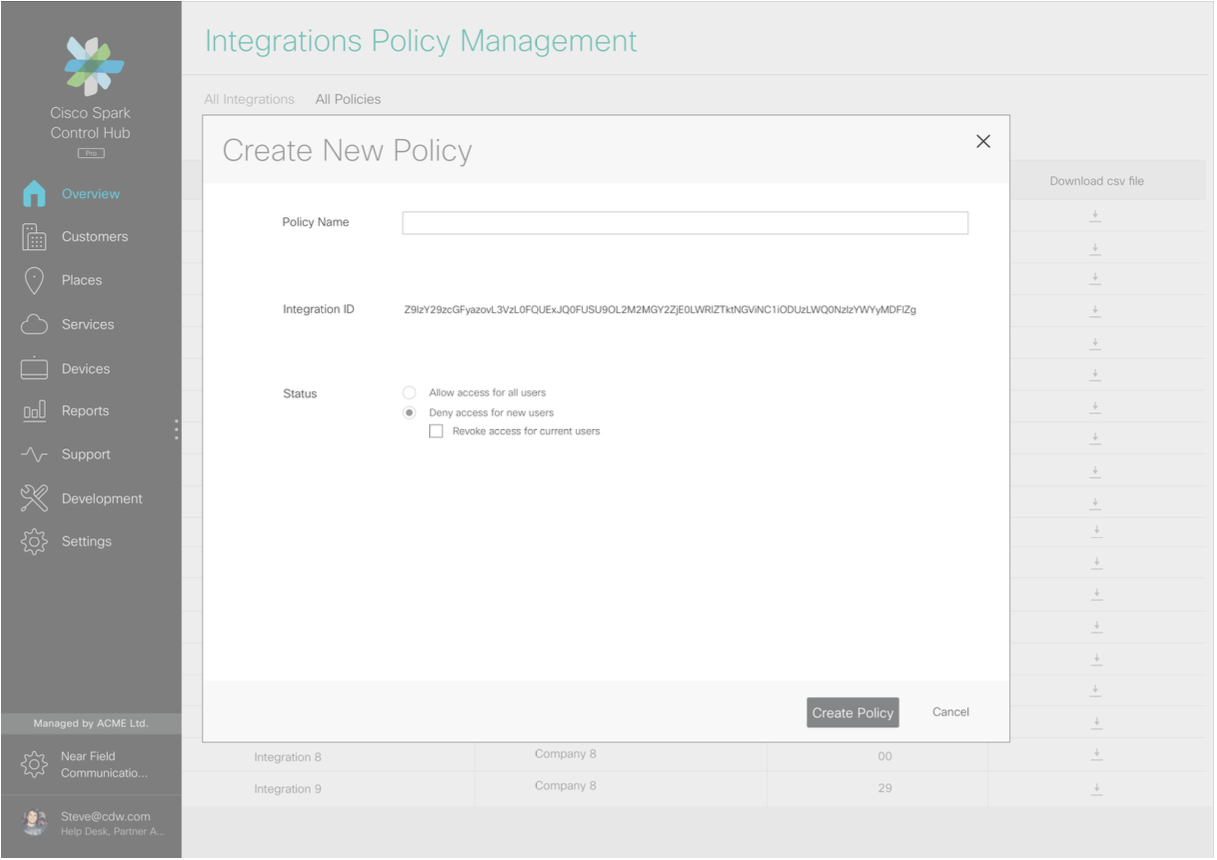Click the Devices monitor icon
1217x860 pixels.
coord(34,369)
